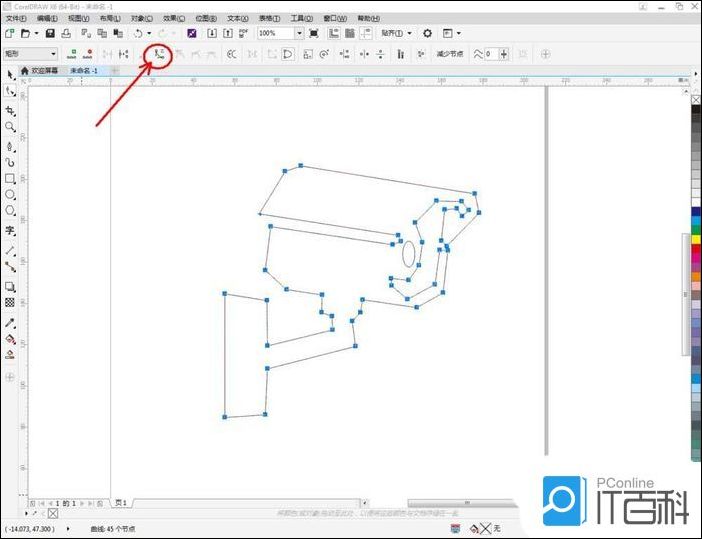702x539 pixels.
Task: Open the 文件 menu
Action: click(16, 18)
